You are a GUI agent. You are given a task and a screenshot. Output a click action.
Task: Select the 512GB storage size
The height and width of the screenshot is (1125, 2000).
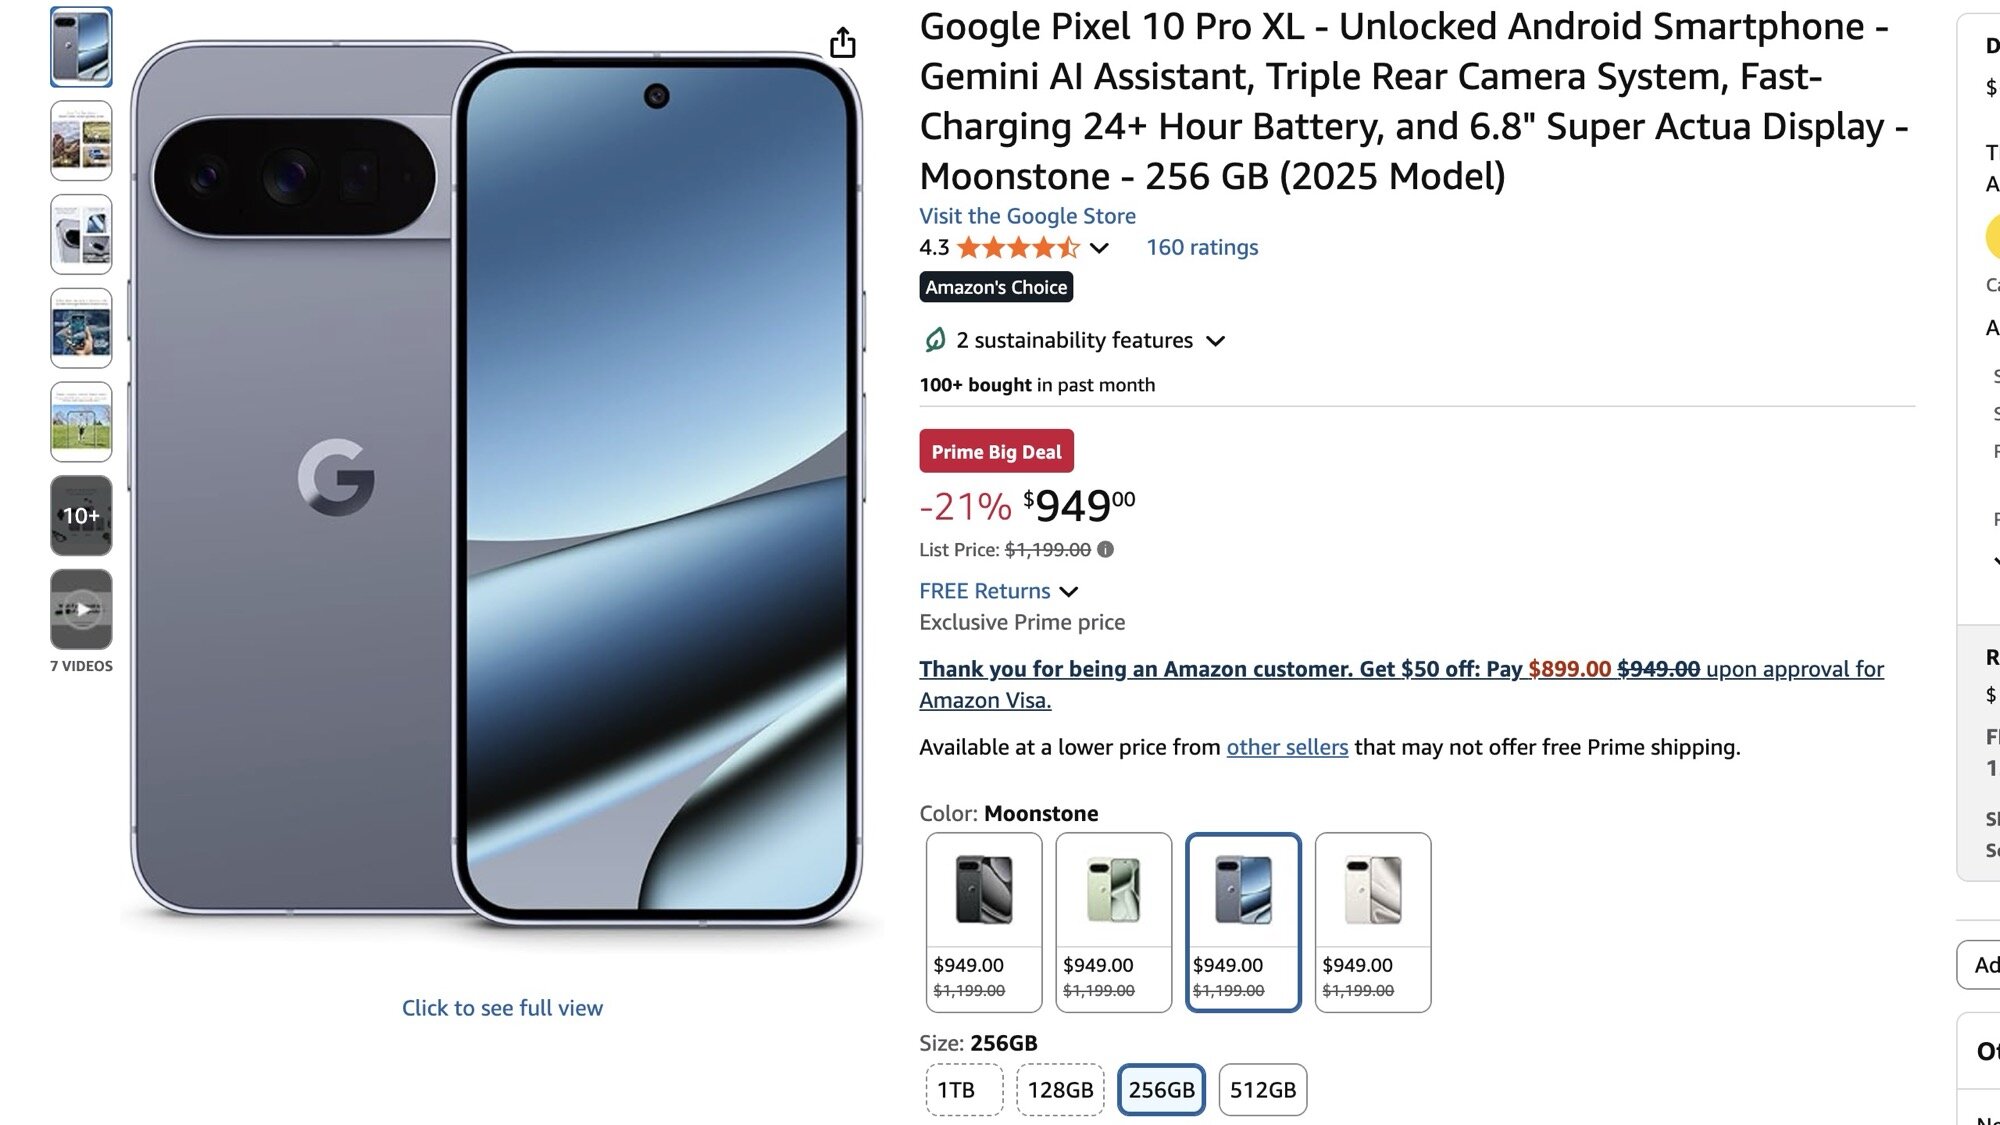(1262, 1089)
